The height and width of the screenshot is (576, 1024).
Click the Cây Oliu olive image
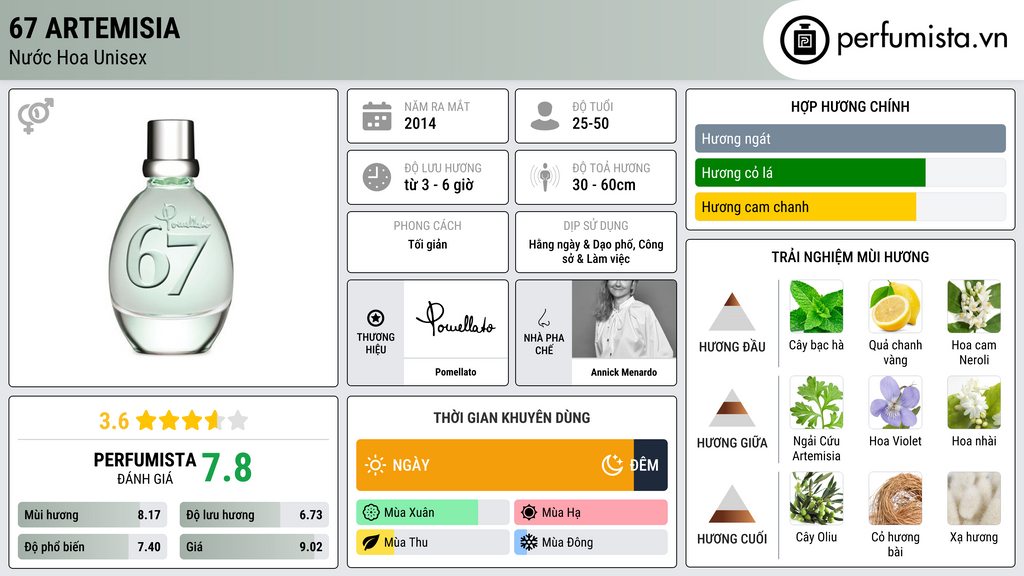pyautogui.click(x=816, y=498)
